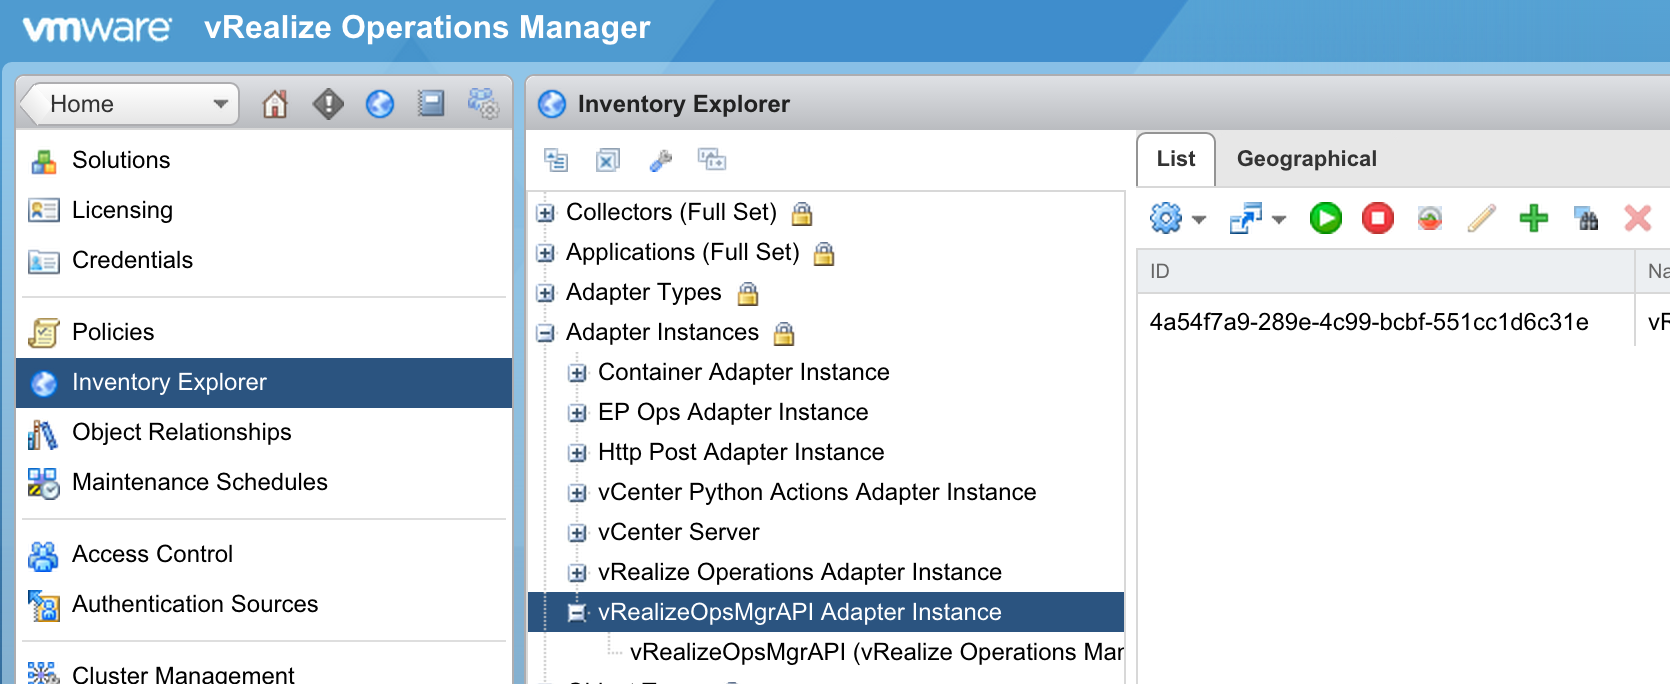Viewport: 1670px width, 684px height.
Task: Click the green plus Add Object icon
Action: [1533, 218]
